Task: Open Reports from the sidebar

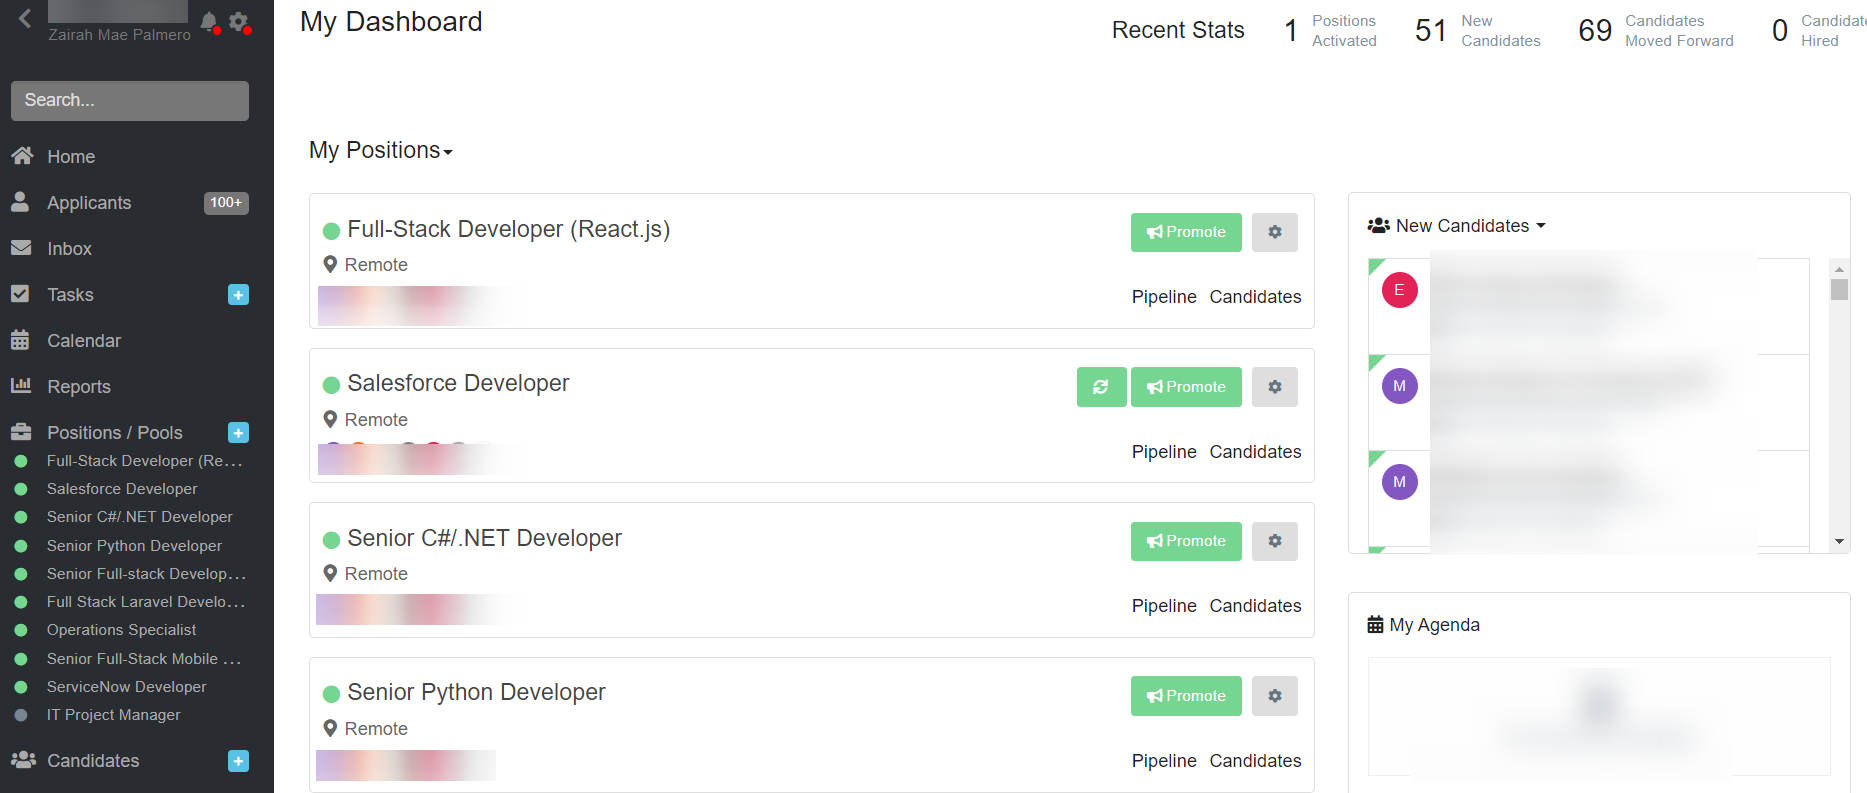Action: point(79,387)
